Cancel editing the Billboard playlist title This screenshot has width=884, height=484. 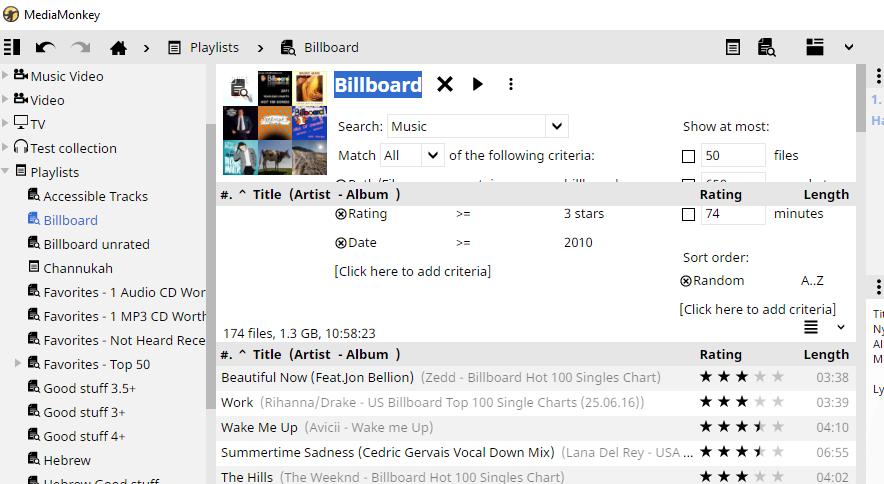[x=445, y=85]
